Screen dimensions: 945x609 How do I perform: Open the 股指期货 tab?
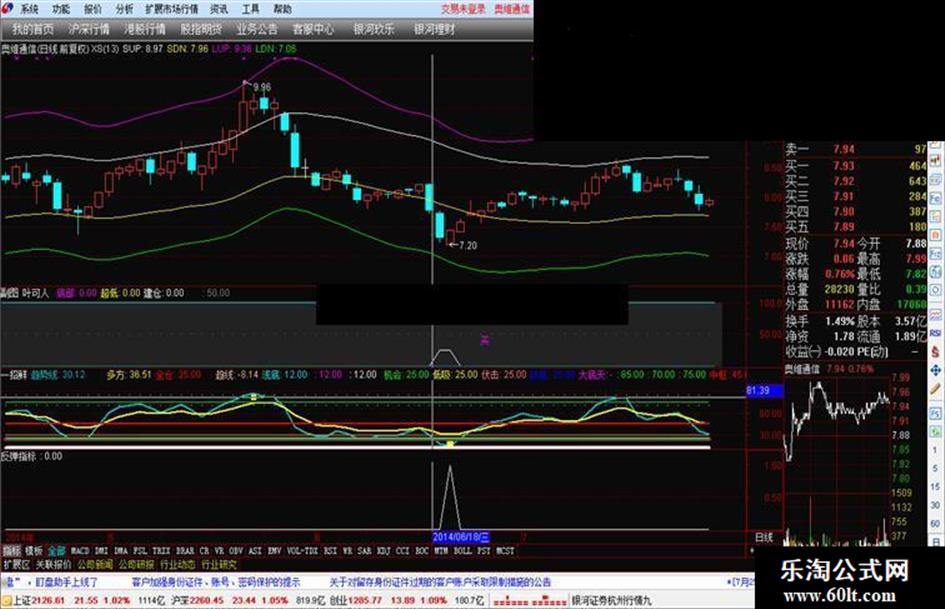(201, 29)
